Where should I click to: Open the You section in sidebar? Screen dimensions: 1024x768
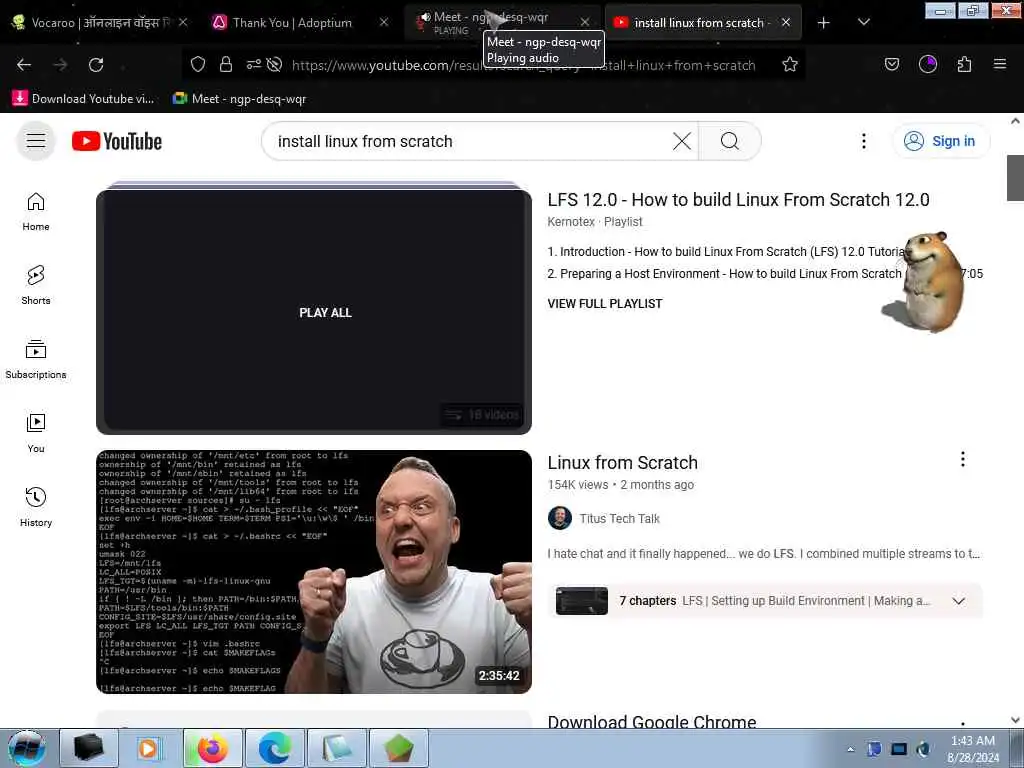coord(36,433)
